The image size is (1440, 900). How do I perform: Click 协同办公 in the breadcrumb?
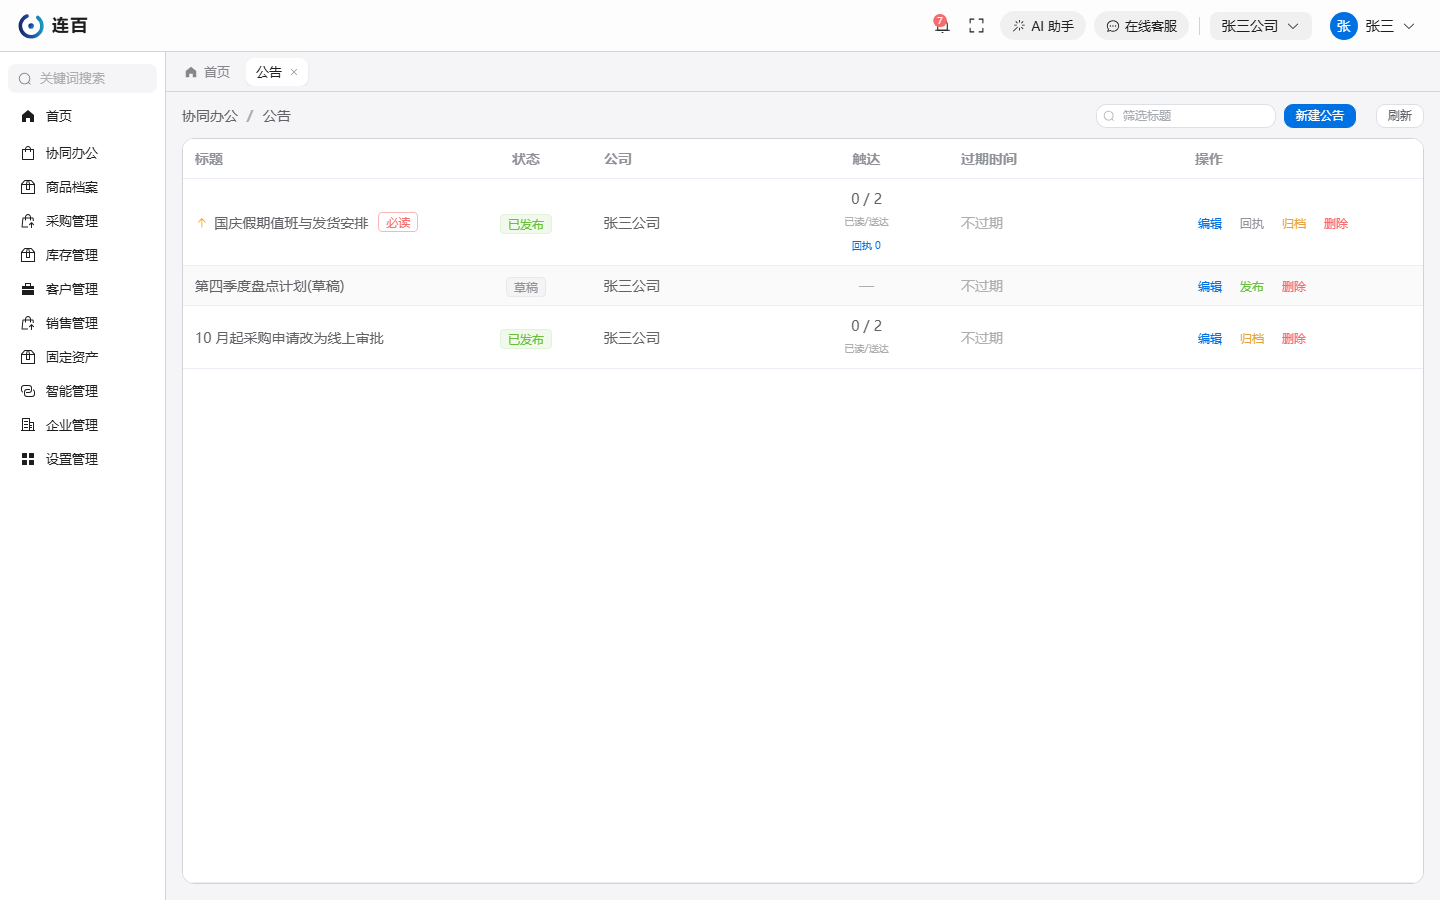point(210,116)
